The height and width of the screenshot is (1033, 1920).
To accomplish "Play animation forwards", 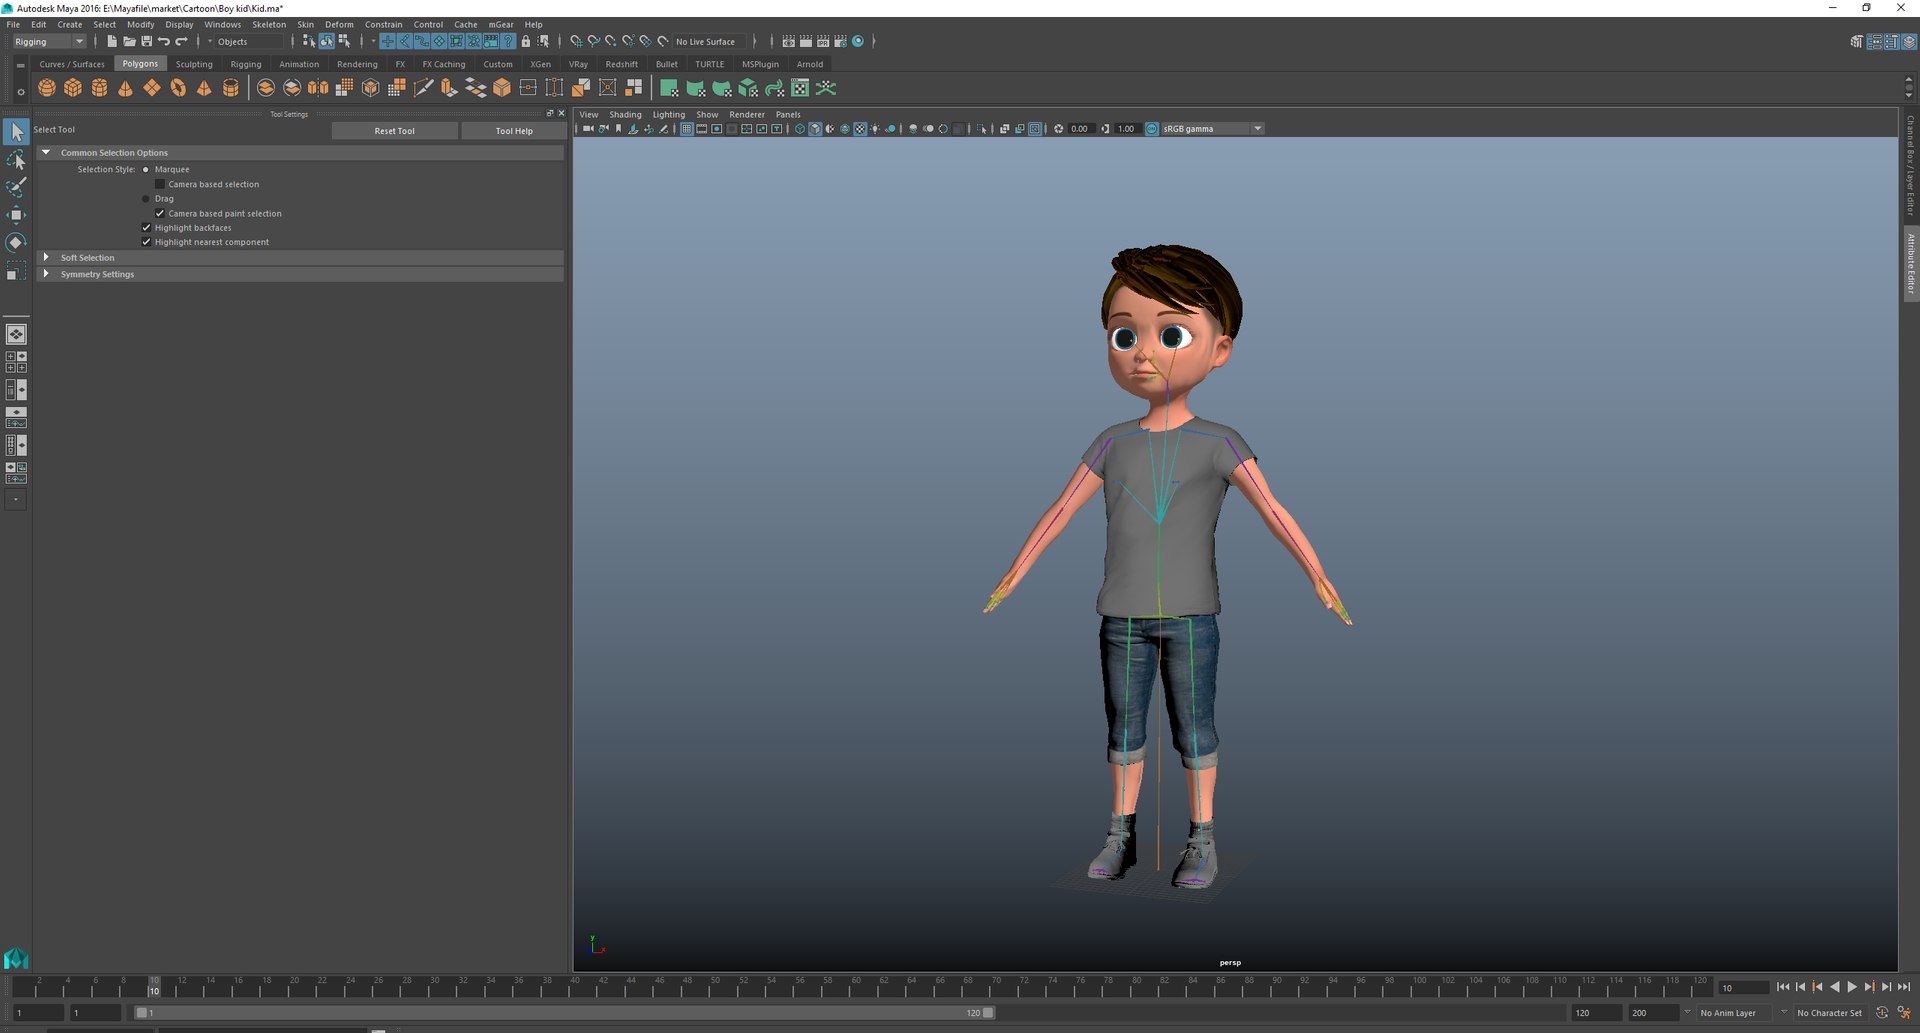I will pos(1852,987).
